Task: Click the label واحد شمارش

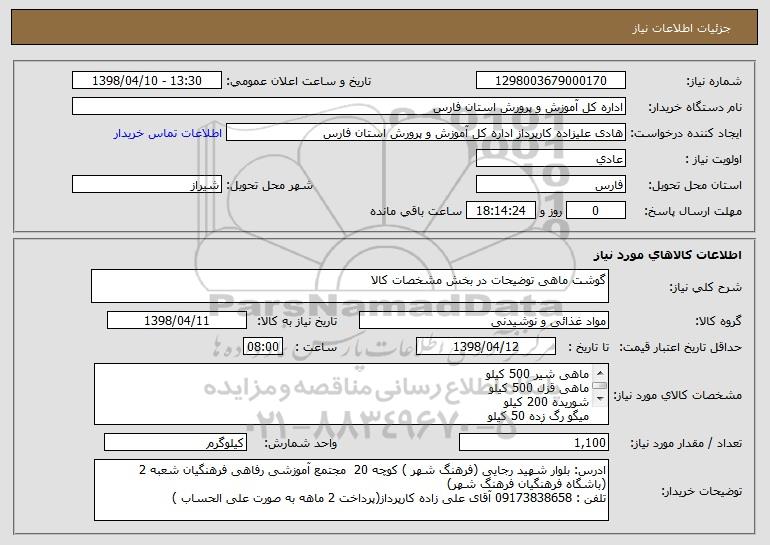Action: 301,444
